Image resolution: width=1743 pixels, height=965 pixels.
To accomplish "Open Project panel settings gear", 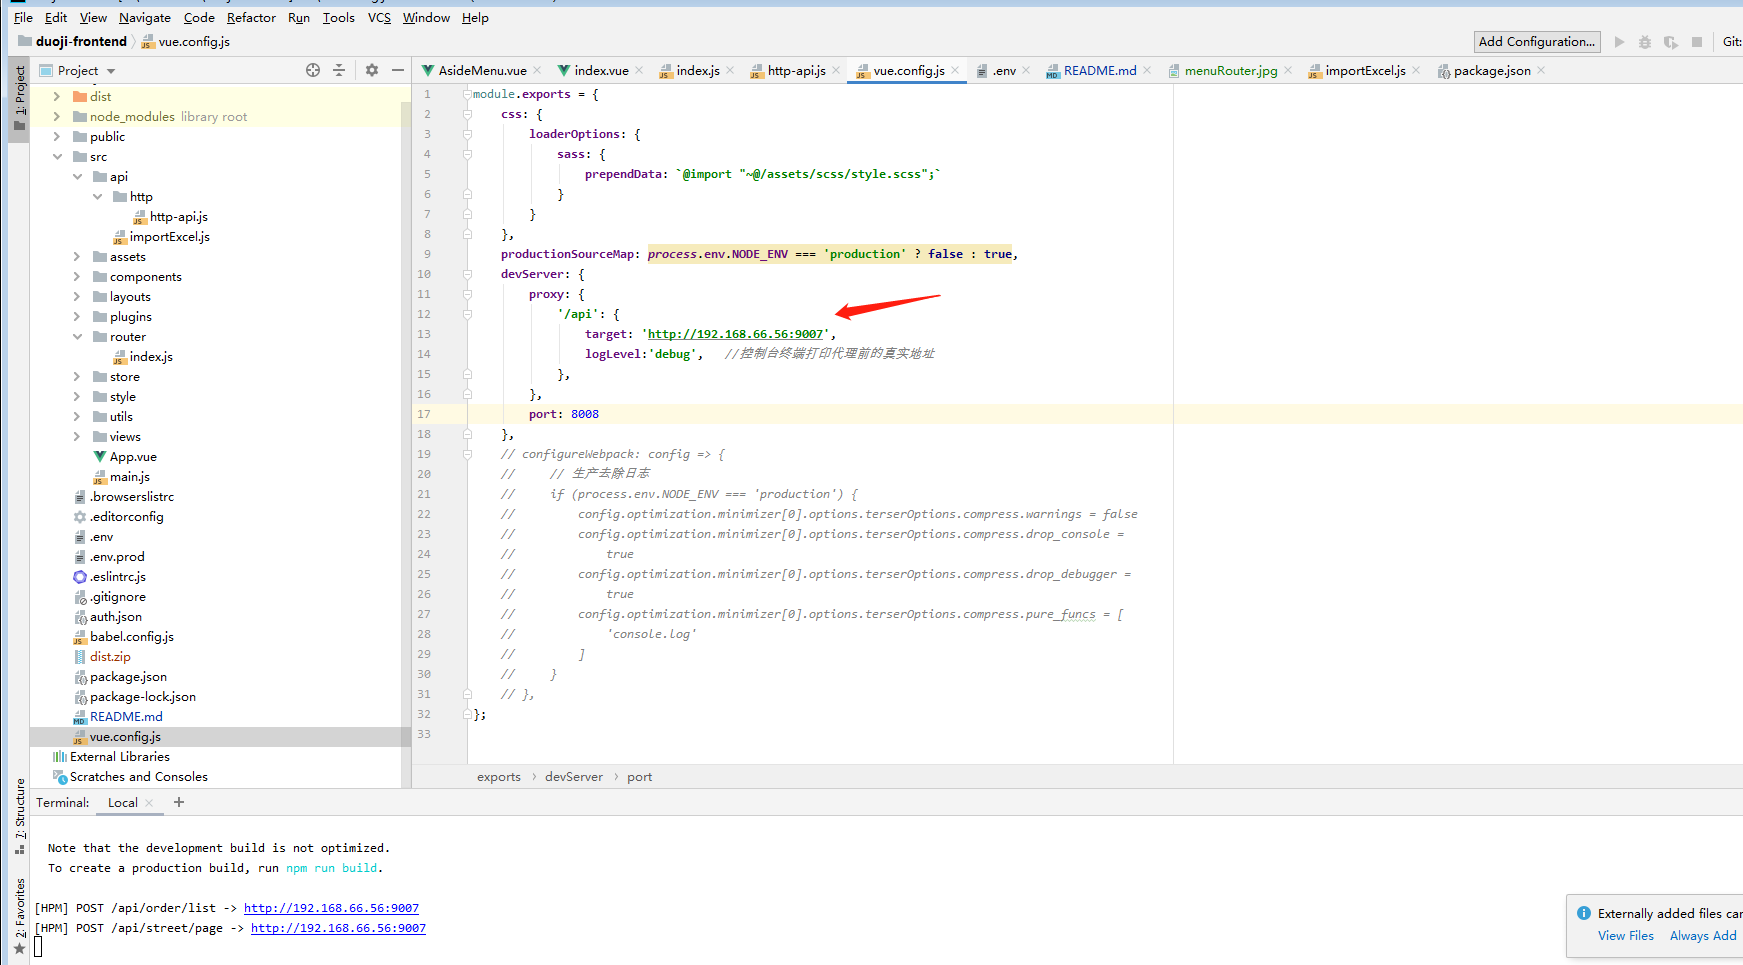I will point(372,70).
